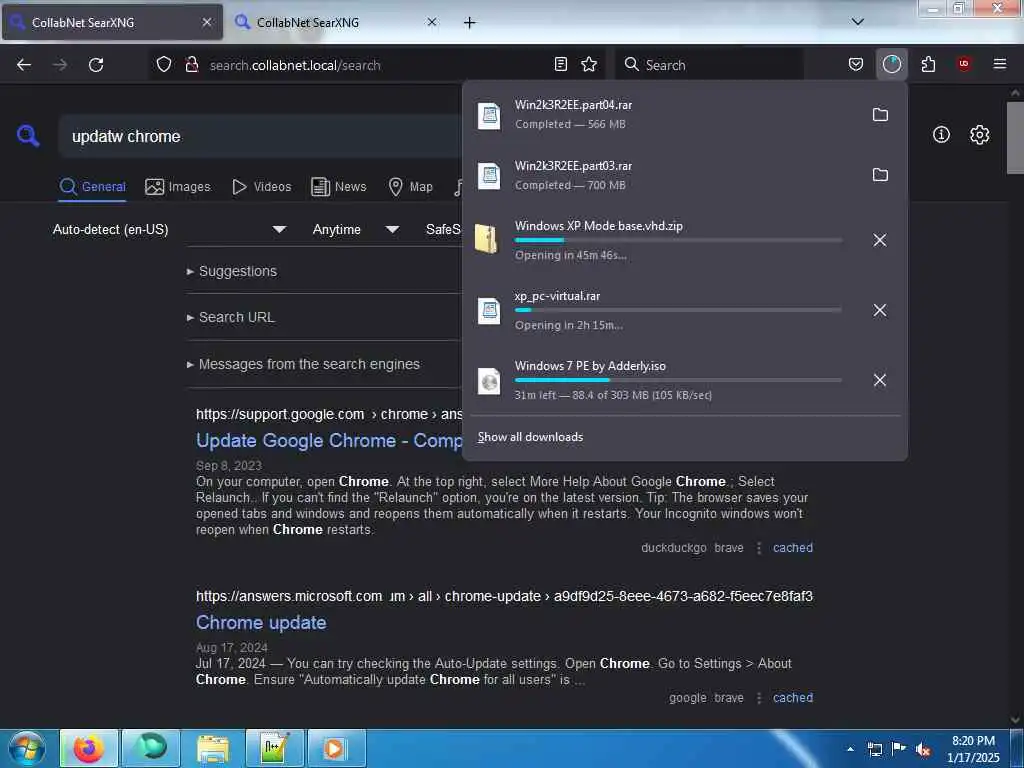Image resolution: width=1024 pixels, height=768 pixels.
Task: Open the taskbar clock showing 8:20 PM
Action: tap(973, 749)
